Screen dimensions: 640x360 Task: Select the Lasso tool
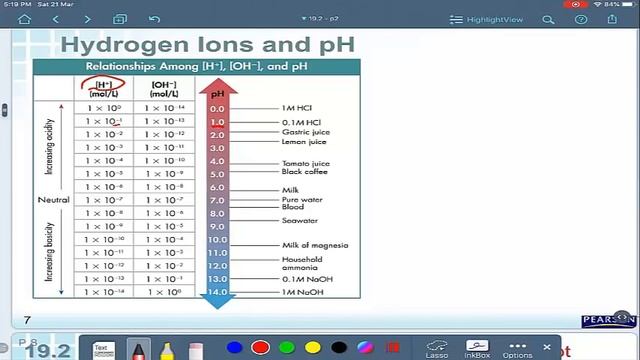437,350
